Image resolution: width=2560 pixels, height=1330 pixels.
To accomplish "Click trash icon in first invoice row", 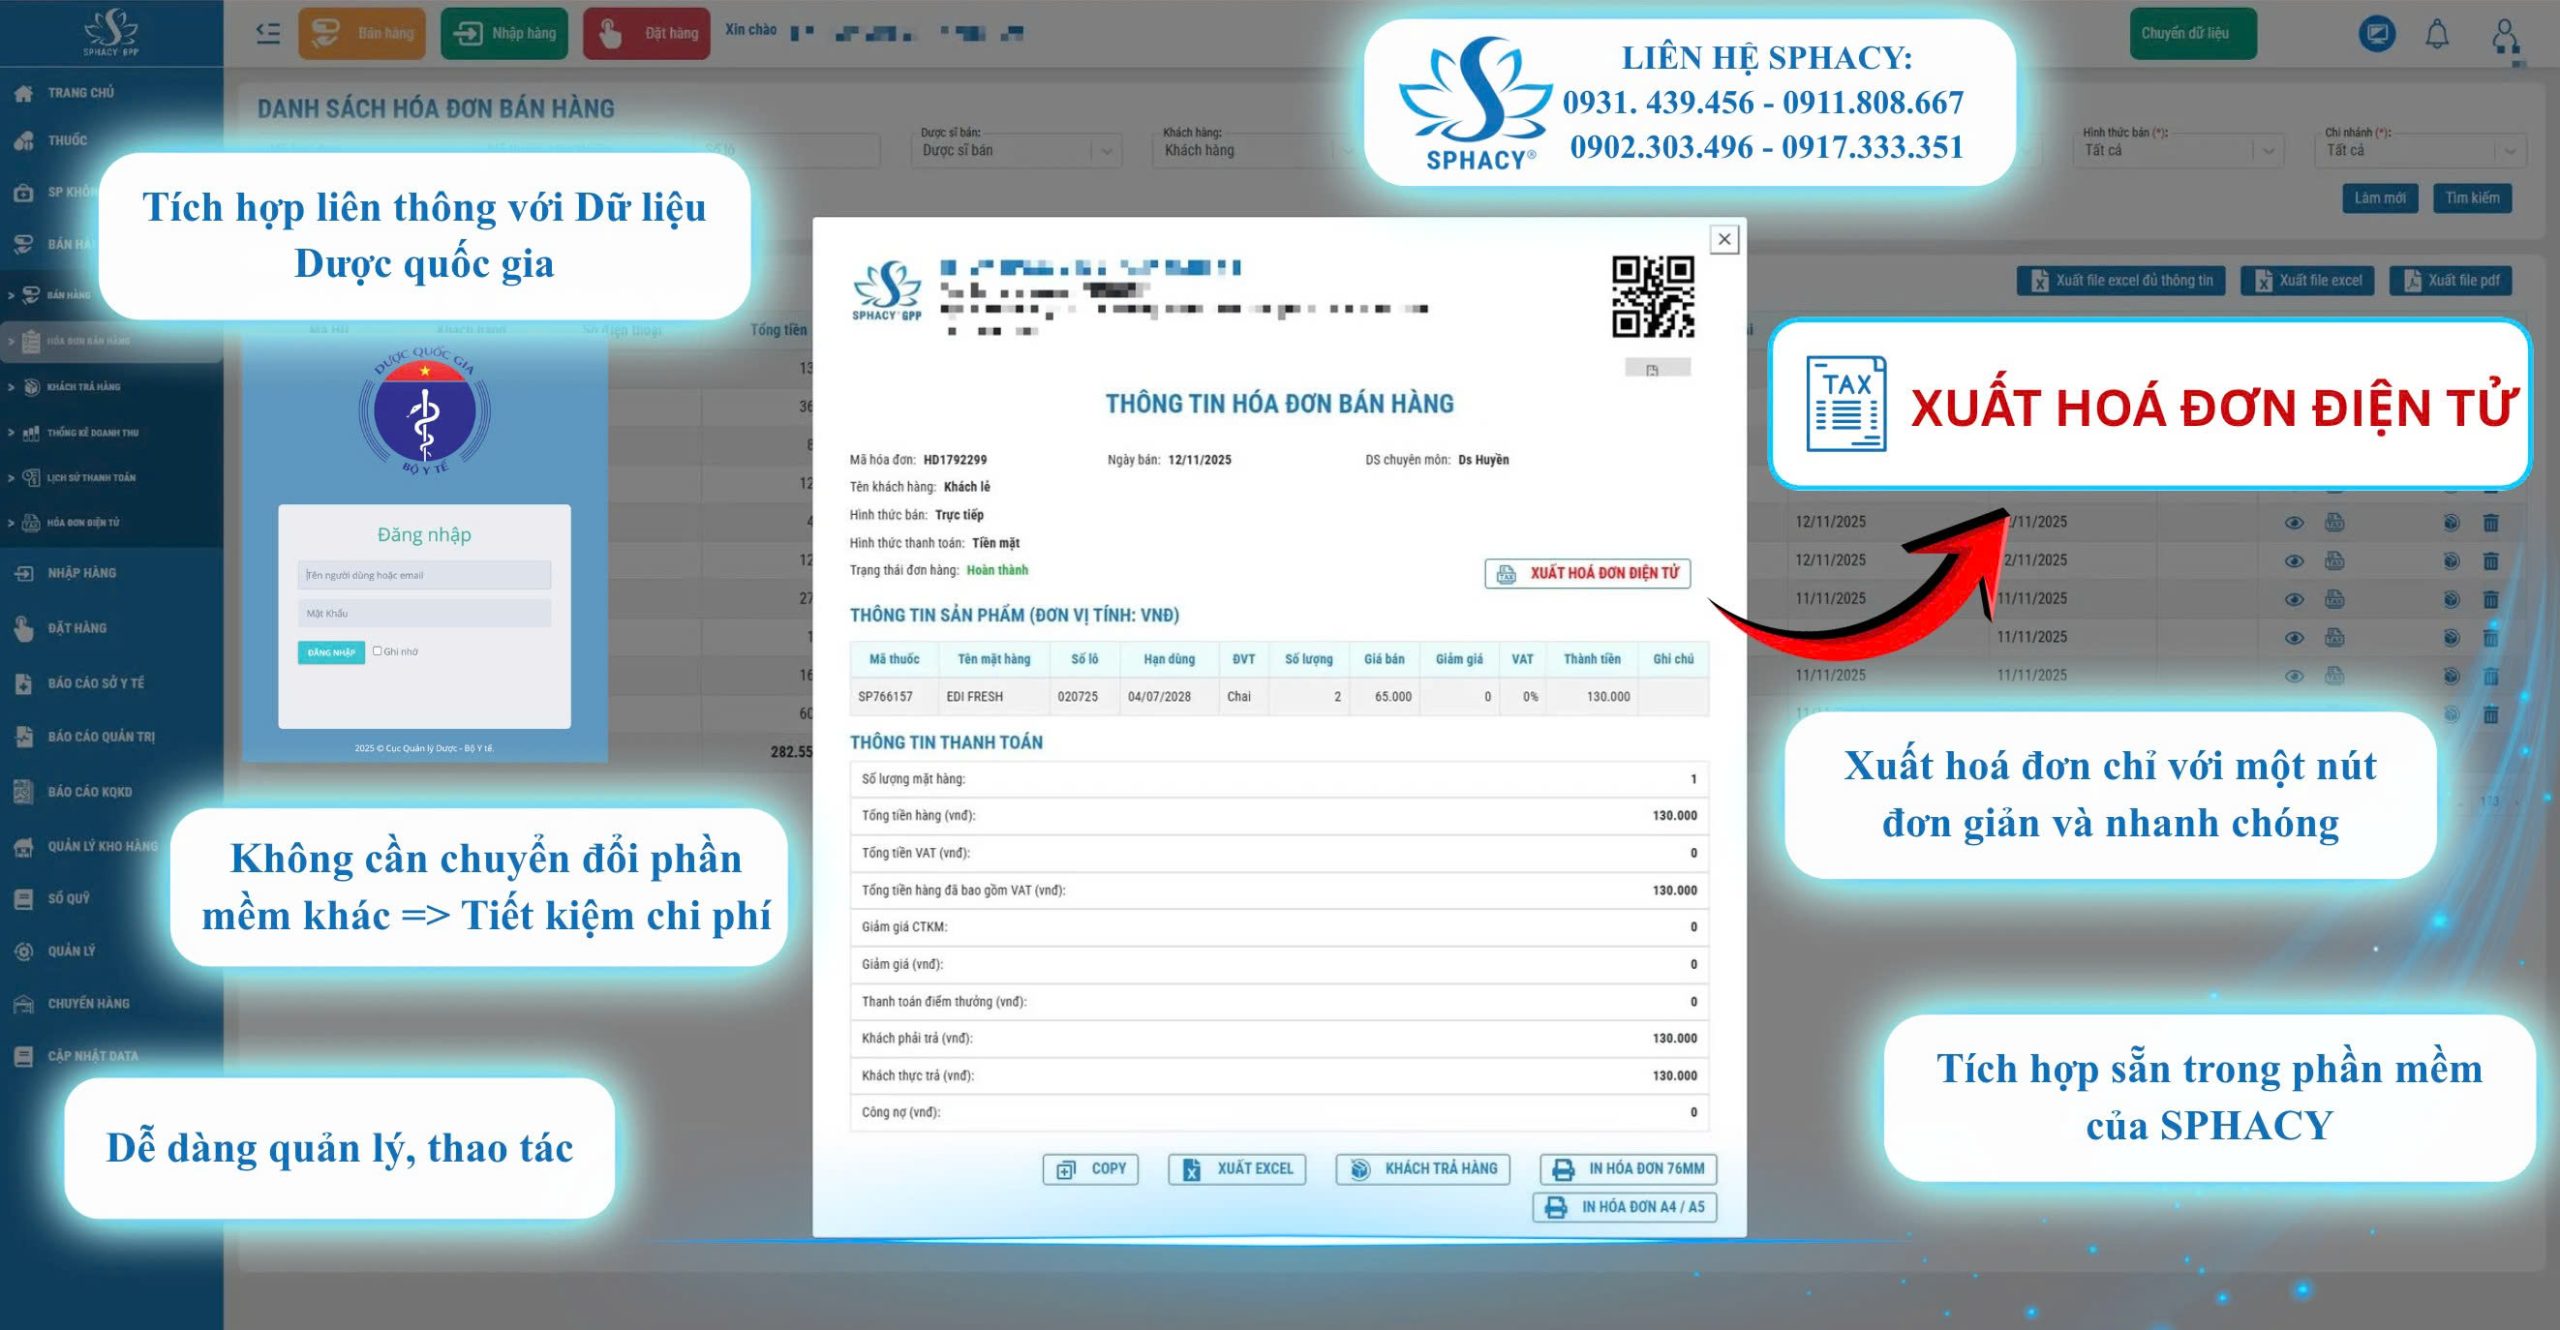I will pyautogui.click(x=2490, y=522).
